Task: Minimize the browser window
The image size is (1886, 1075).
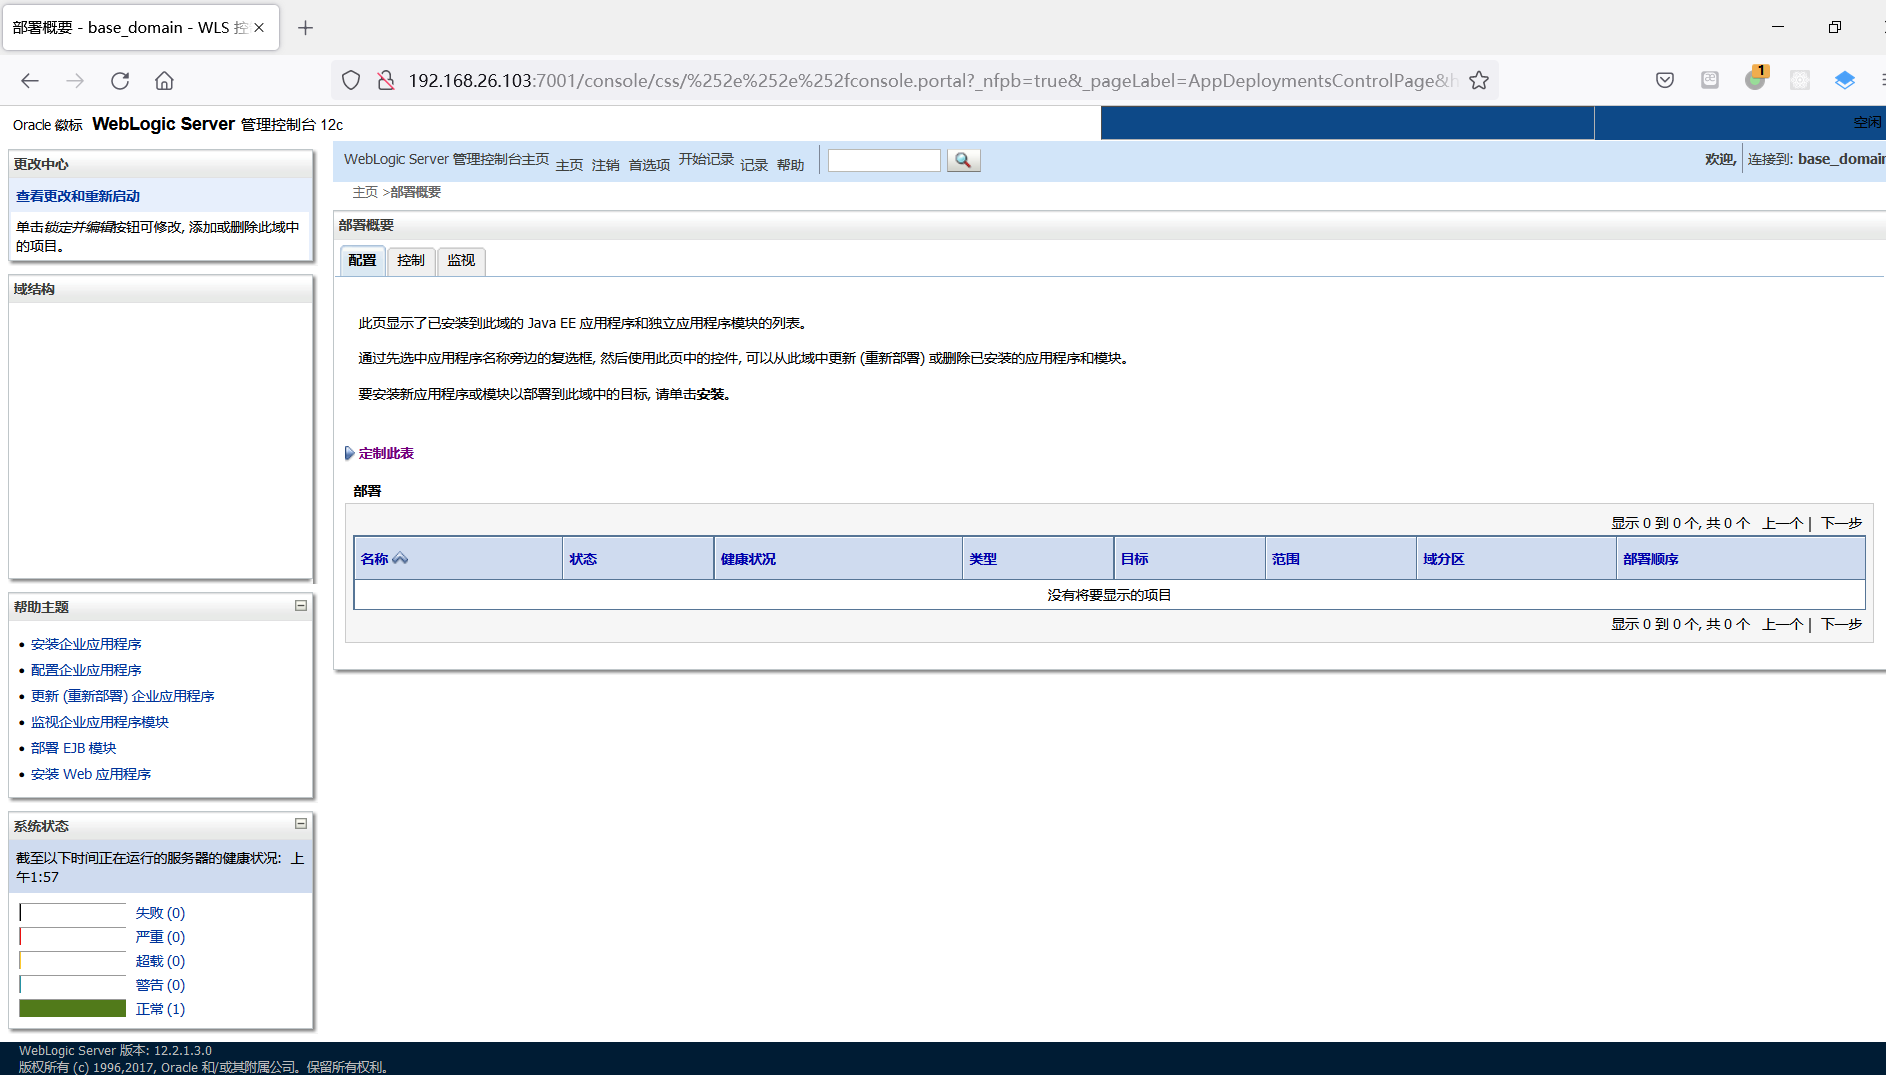Action: (1778, 27)
